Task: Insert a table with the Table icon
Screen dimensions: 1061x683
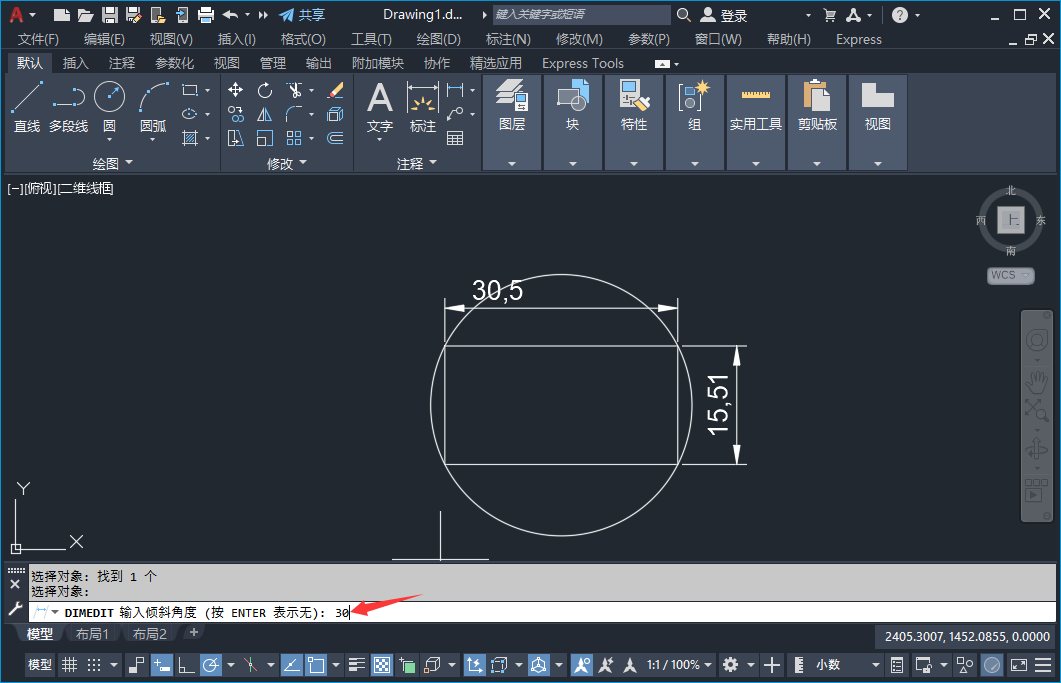Action: pos(455,138)
